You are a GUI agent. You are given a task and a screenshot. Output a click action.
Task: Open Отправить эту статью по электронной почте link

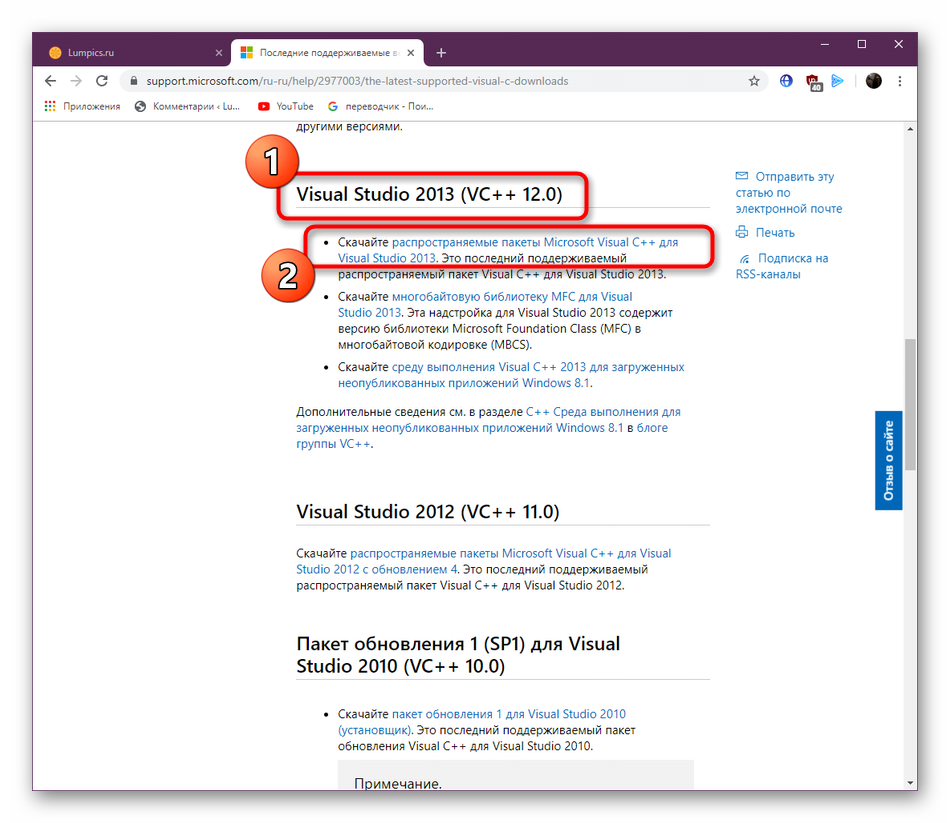point(788,192)
